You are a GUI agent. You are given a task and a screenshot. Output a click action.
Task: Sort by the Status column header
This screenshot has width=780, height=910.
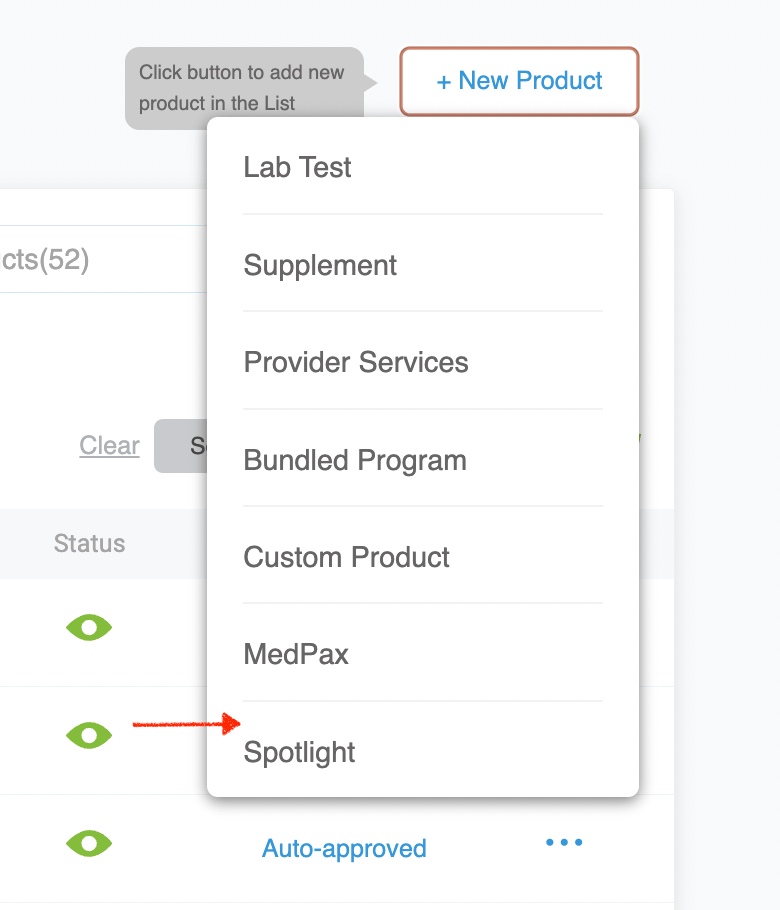[89, 544]
